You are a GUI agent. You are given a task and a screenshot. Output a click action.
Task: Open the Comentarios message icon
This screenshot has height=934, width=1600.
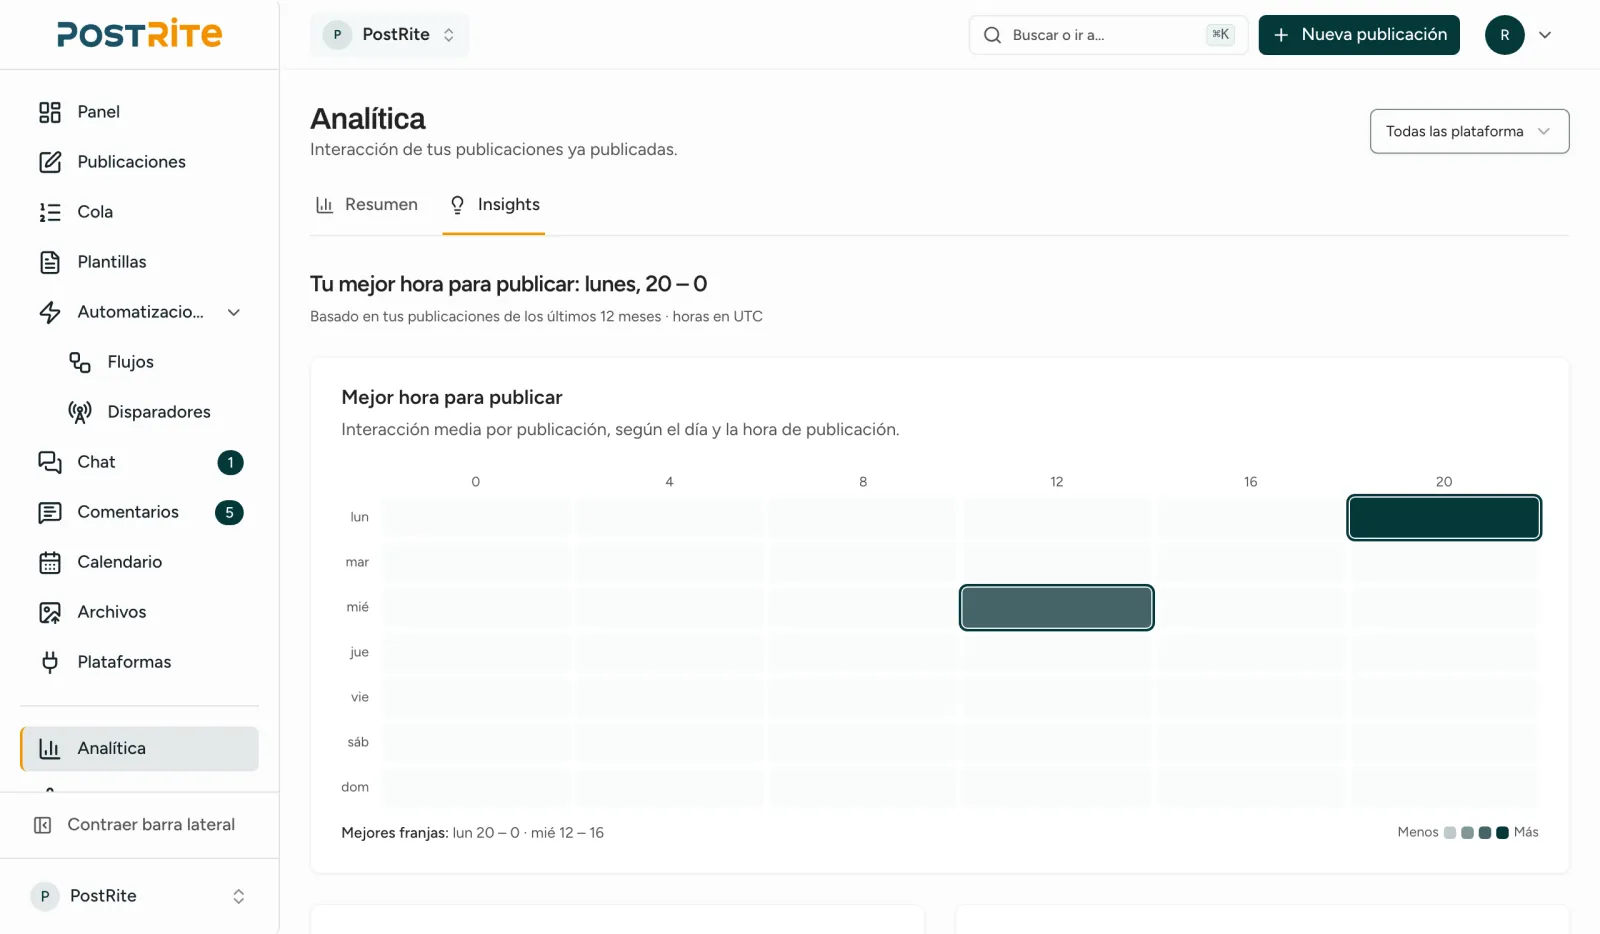tap(50, 512)
